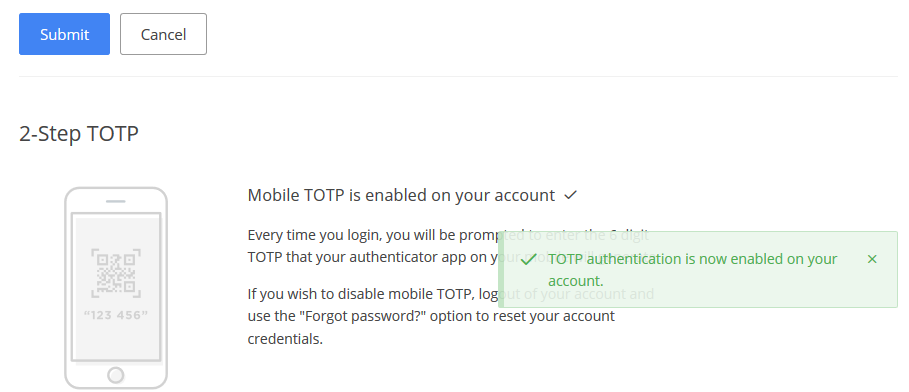This screenshot has height=392, width=909.
Task: Click the "Every time you login" paragraph
Action: (448, 246)
